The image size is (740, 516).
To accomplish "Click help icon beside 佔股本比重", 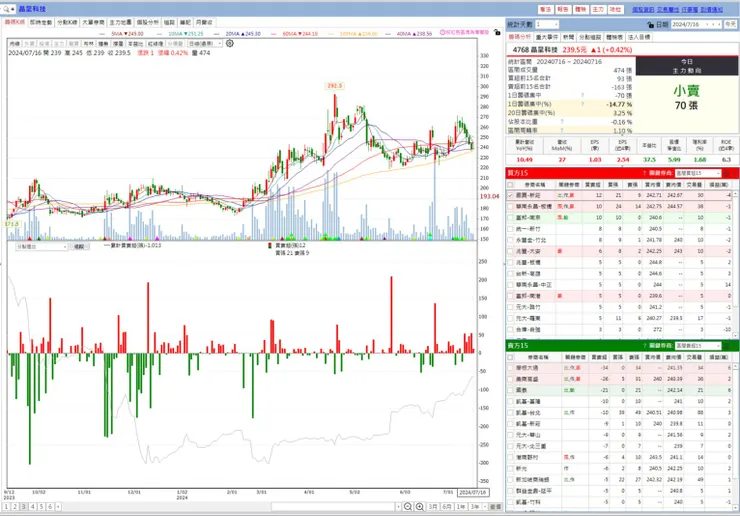I will 562,122.
